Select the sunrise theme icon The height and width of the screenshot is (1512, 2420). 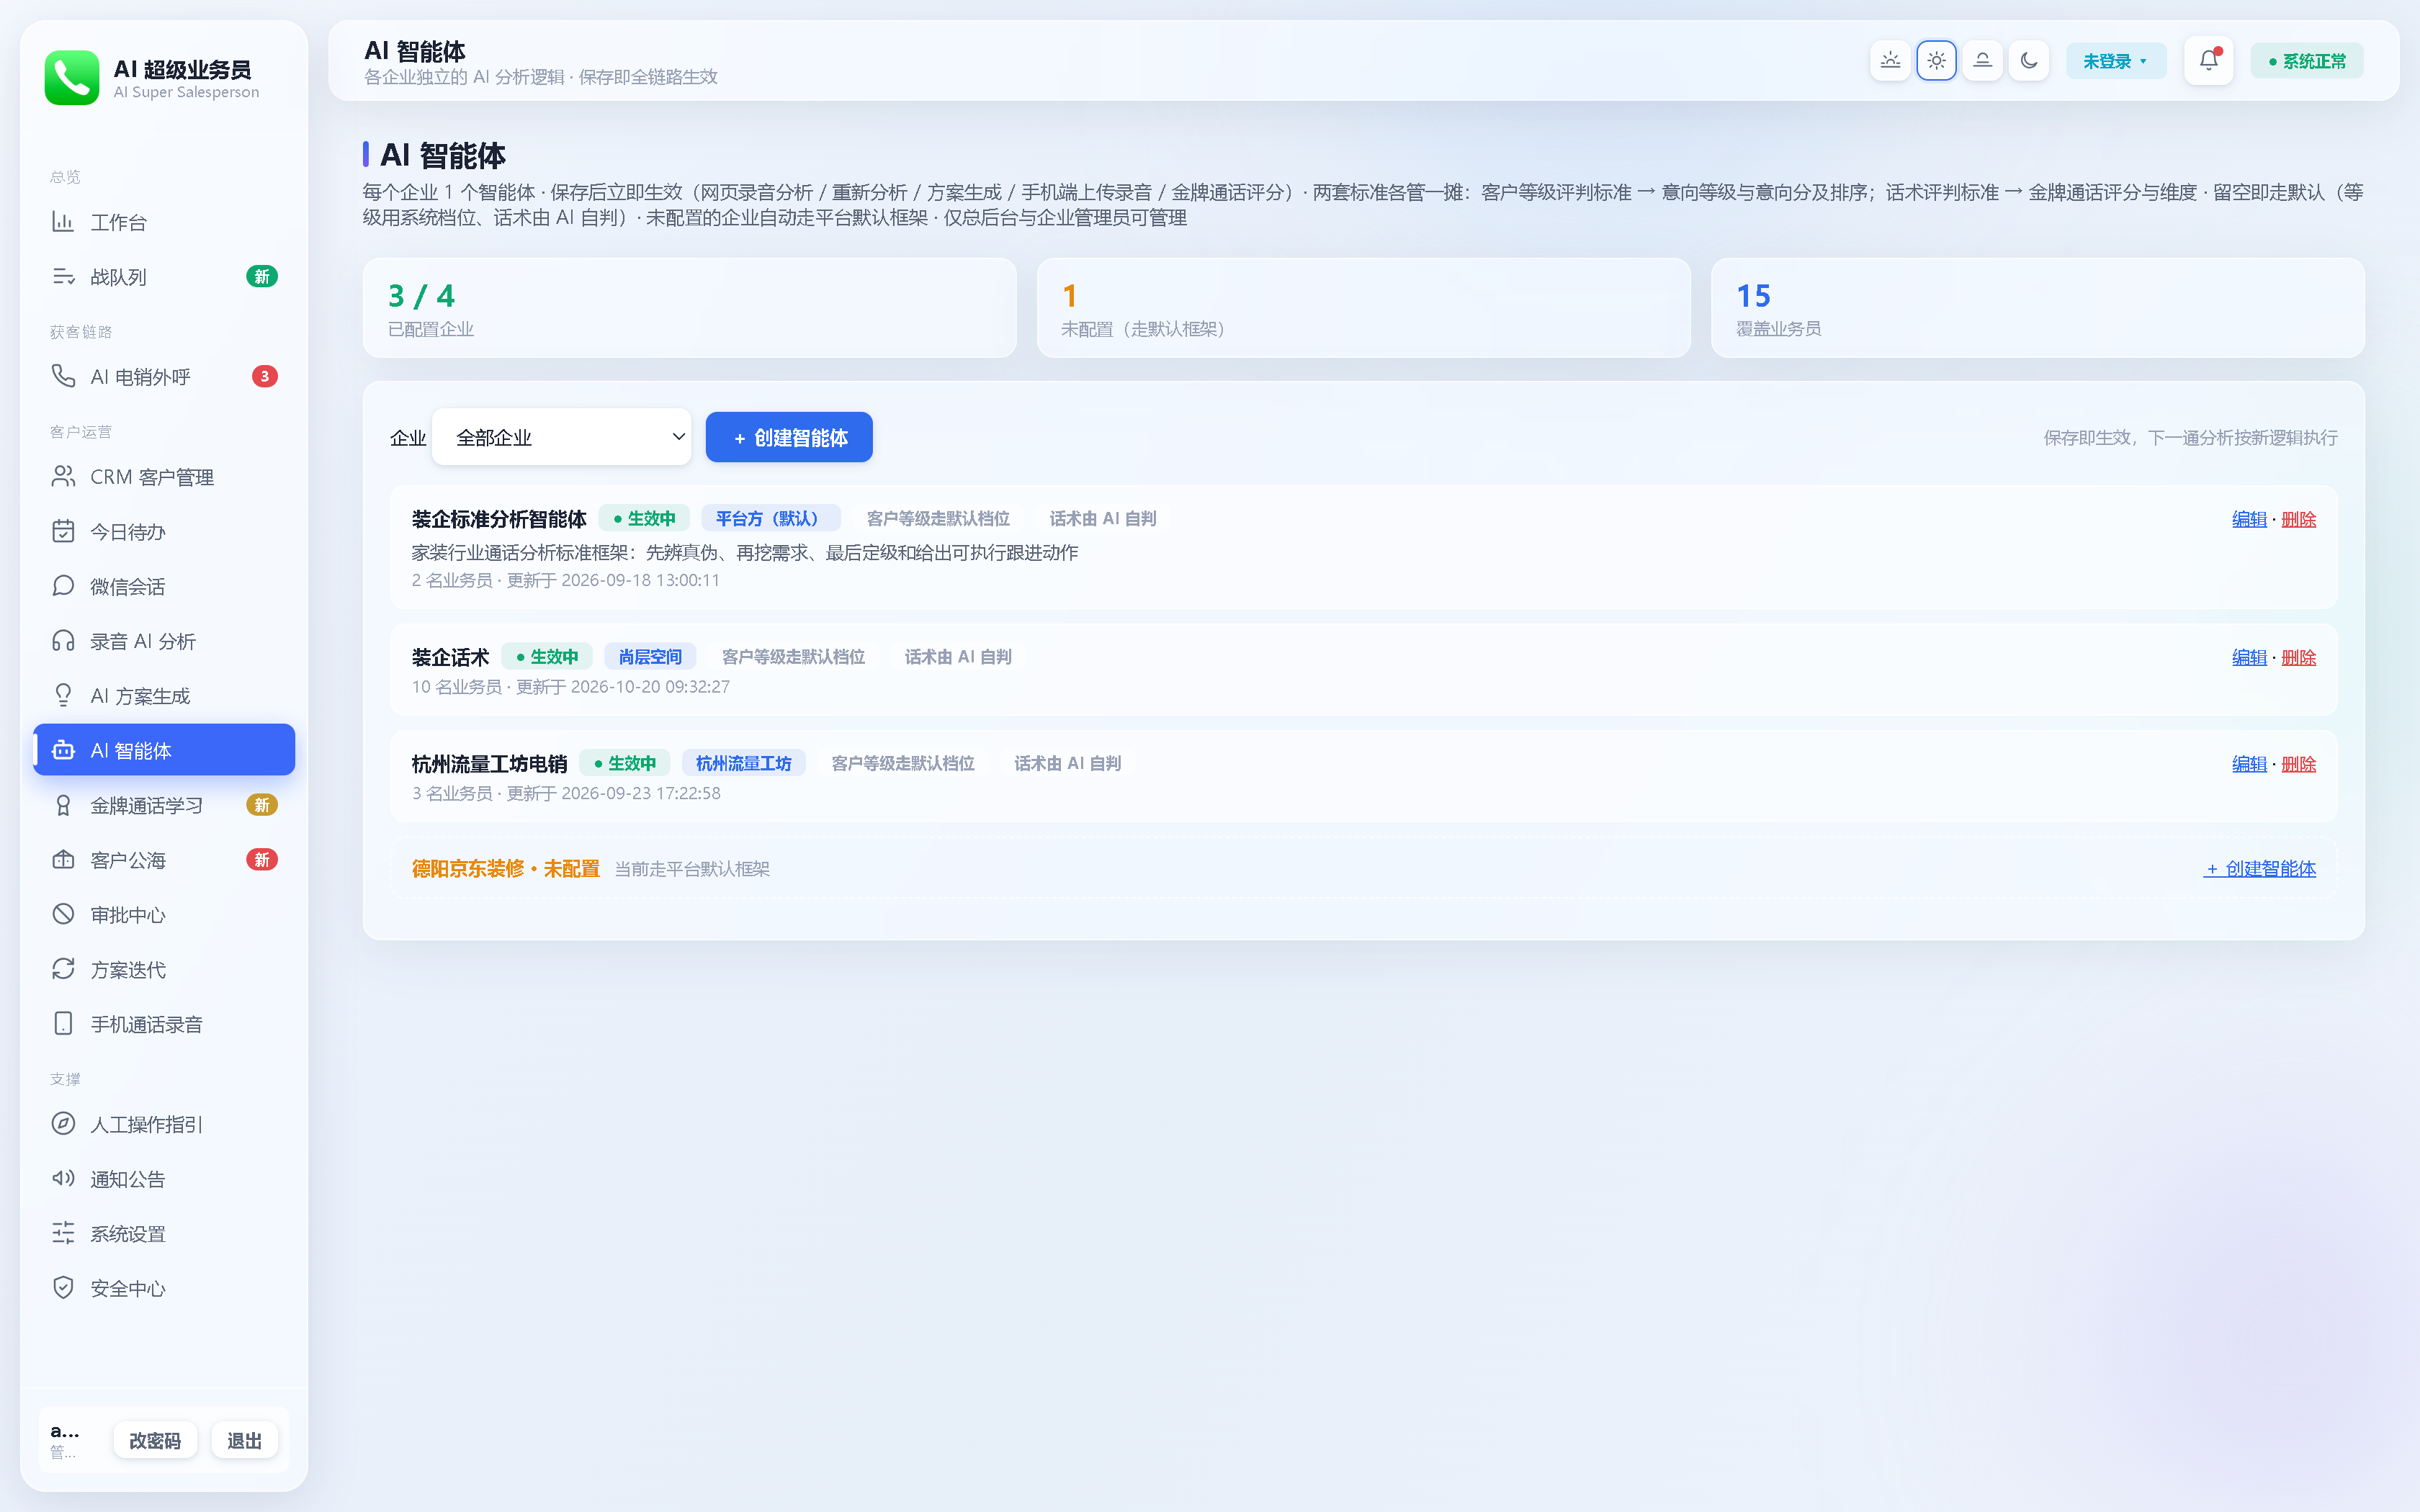[x=1890, y=61]
